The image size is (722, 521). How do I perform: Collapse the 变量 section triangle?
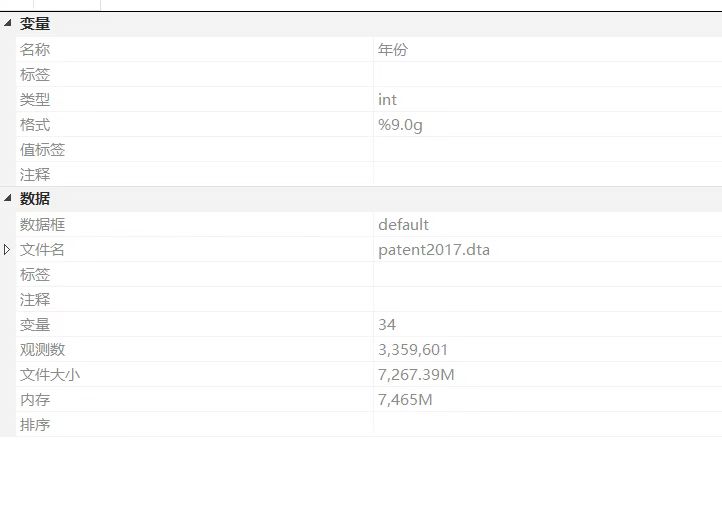pos(8,24)
